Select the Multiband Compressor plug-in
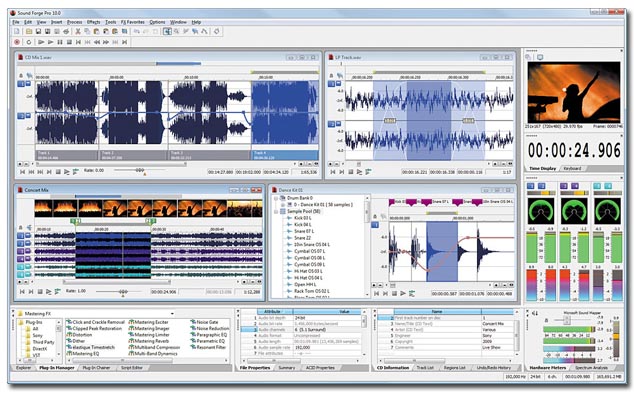Screen dimensions: 634x395 pos(154,347)
